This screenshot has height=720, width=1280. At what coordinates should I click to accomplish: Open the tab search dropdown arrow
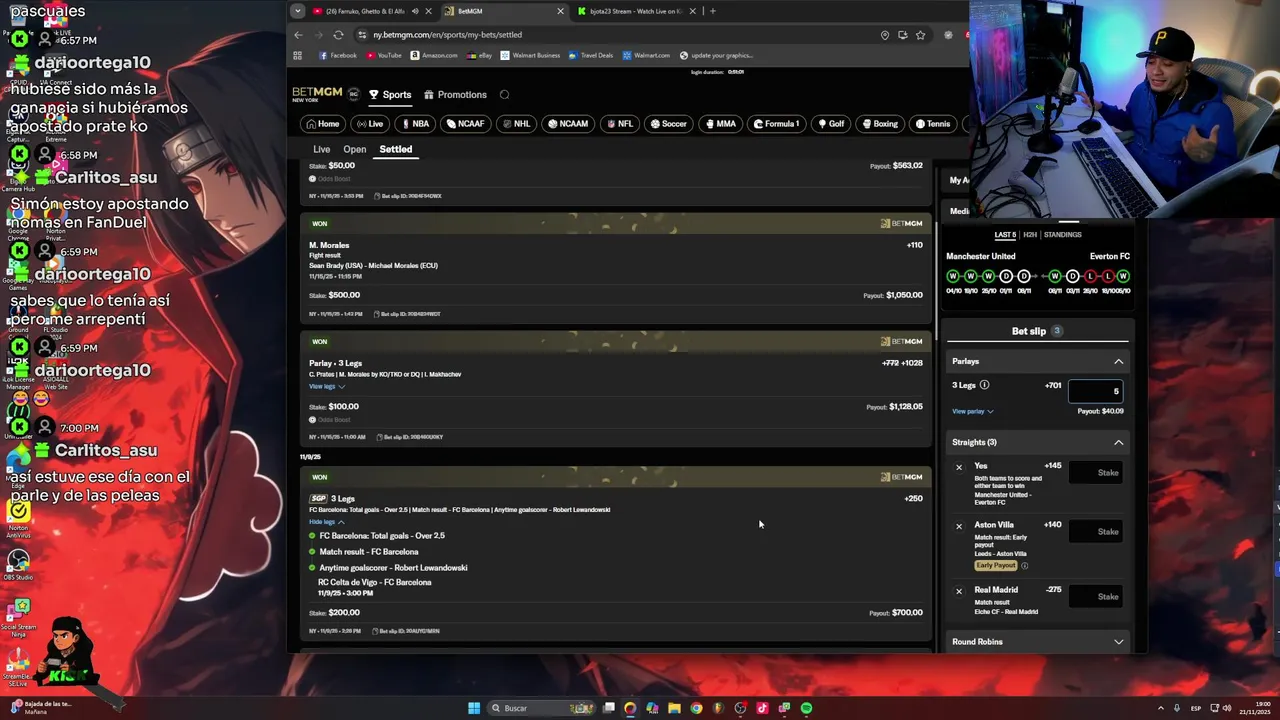pyautogui.click(x=297, y=11)
